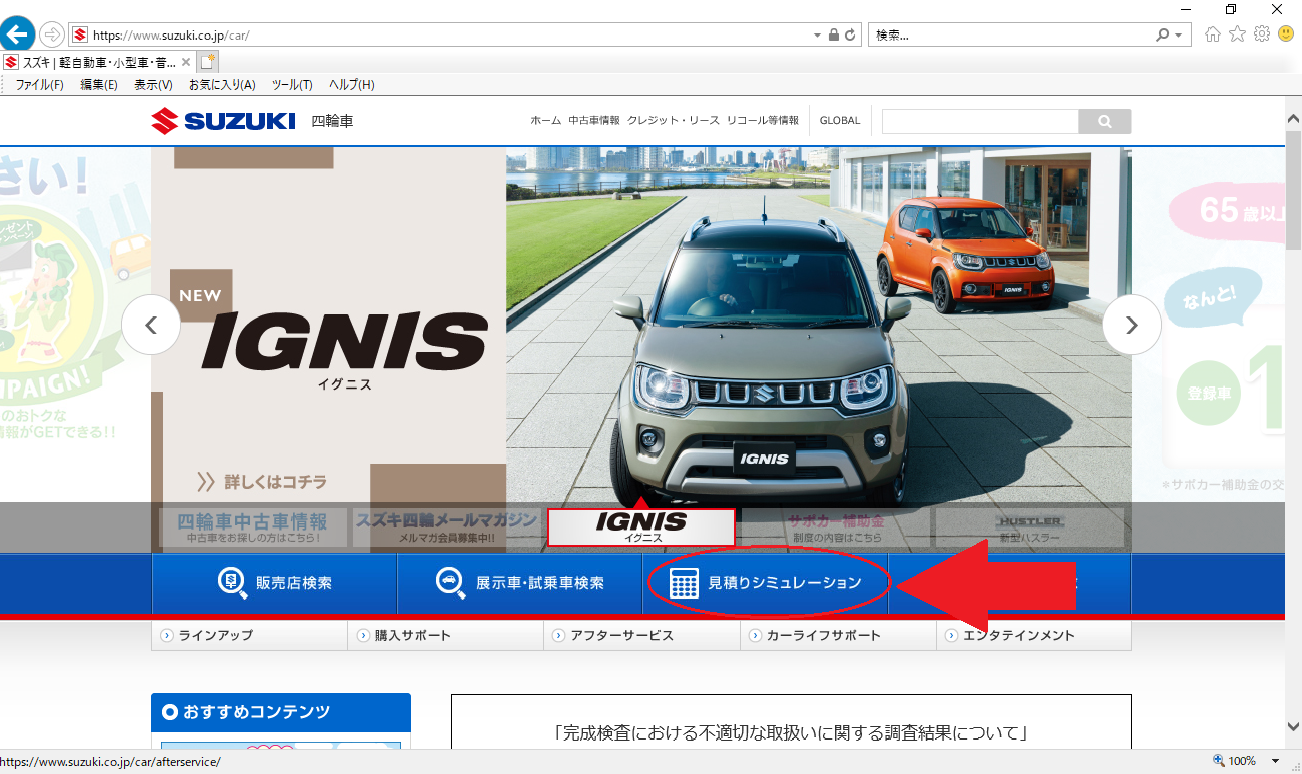1302x774 pixels.
Task: Open the 完成検査における不適切な取扱い notice link
Action: coord(791,734)
